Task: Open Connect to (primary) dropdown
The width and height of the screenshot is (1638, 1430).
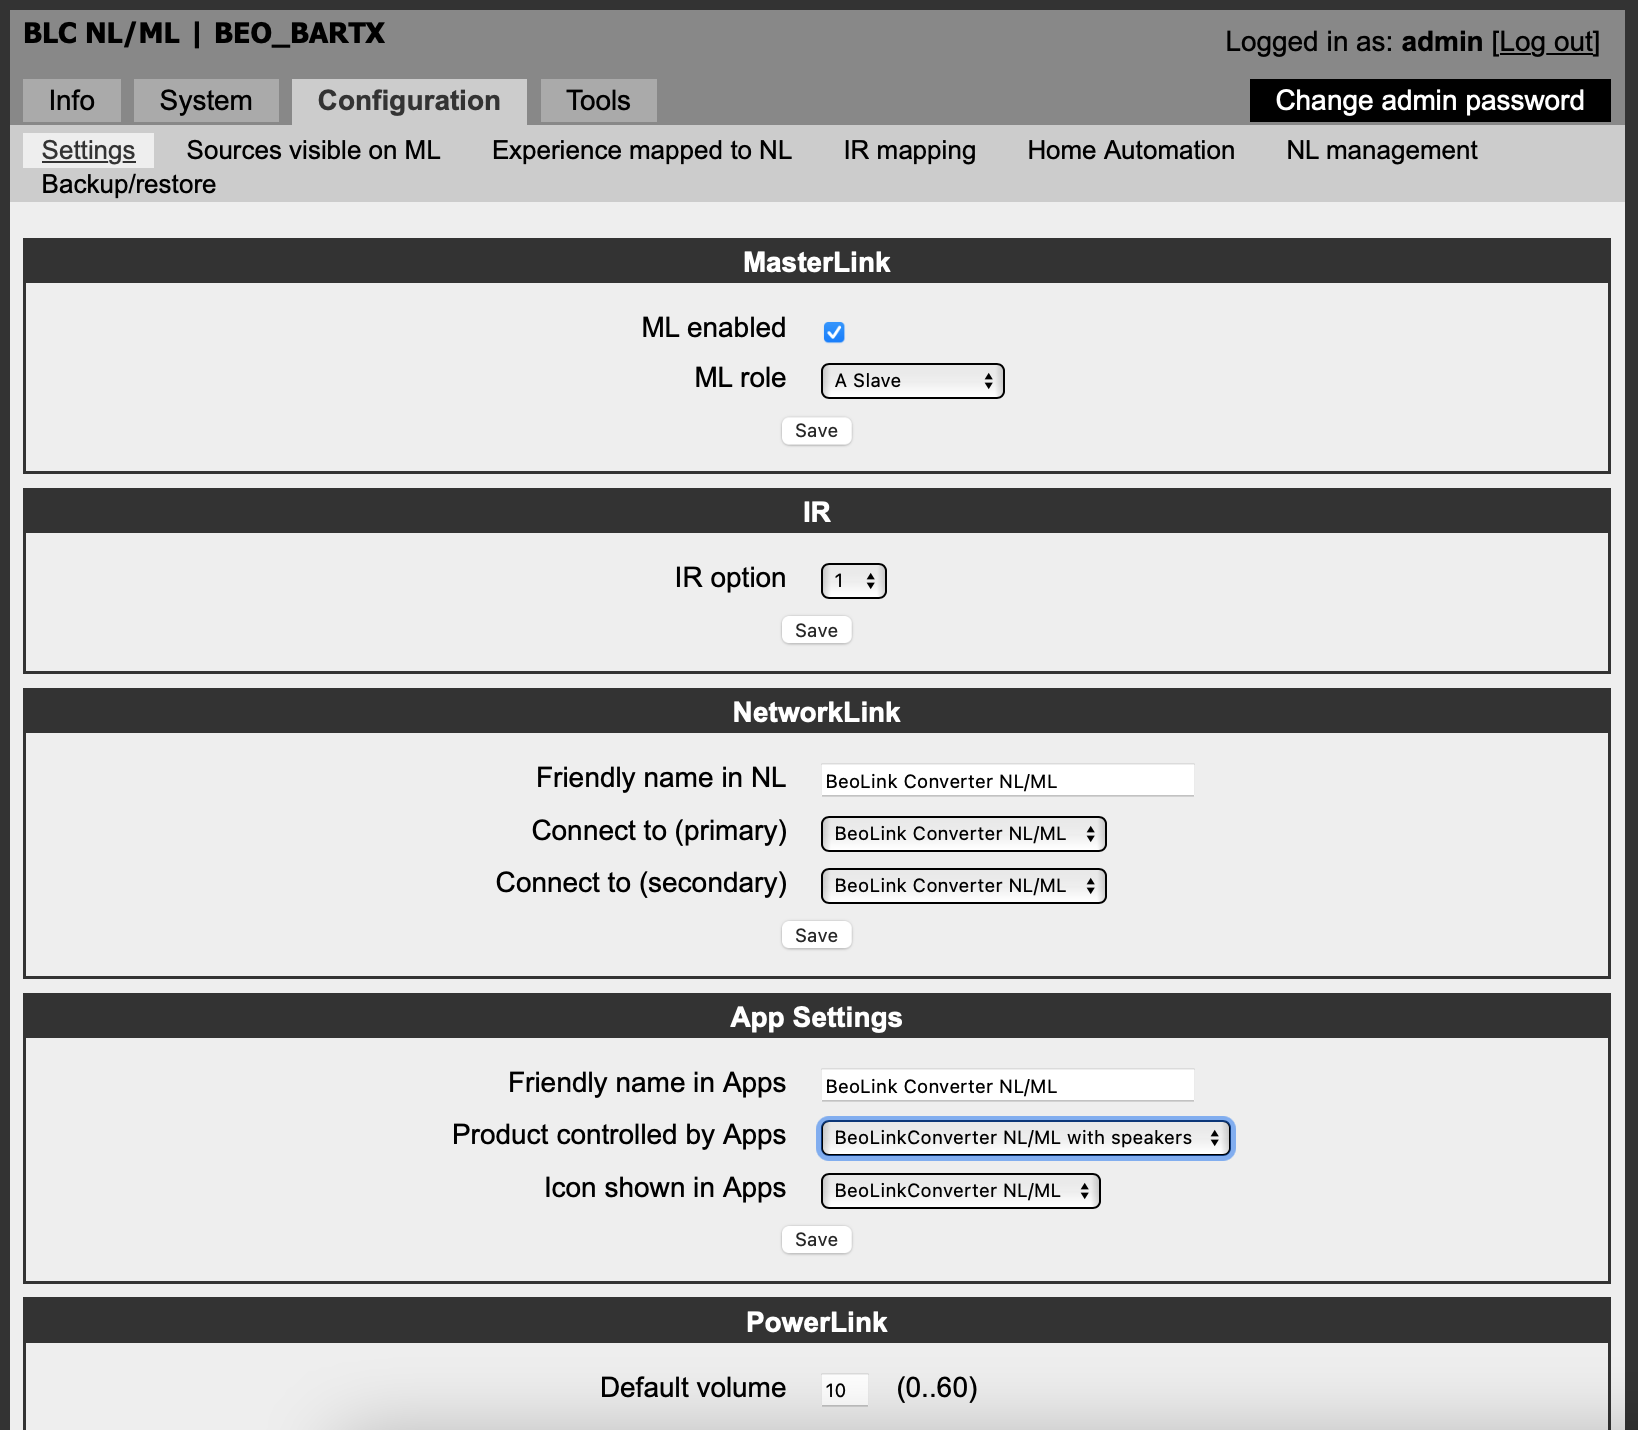Action: pyautogui.click(x=963, y=834)
